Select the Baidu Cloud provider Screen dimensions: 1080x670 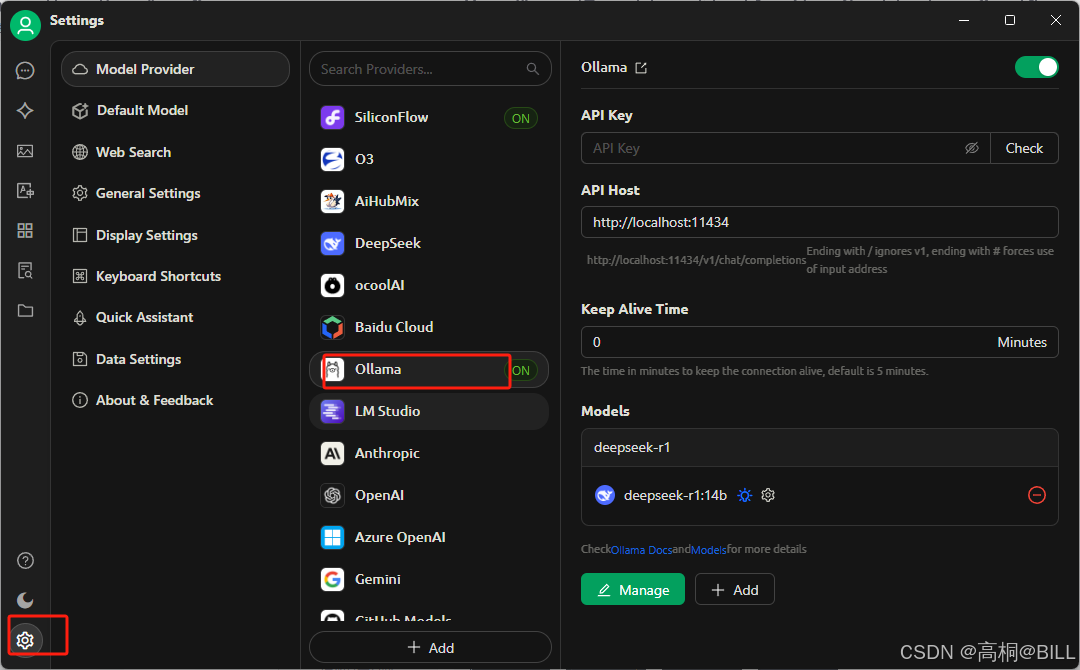click(429, 327)
